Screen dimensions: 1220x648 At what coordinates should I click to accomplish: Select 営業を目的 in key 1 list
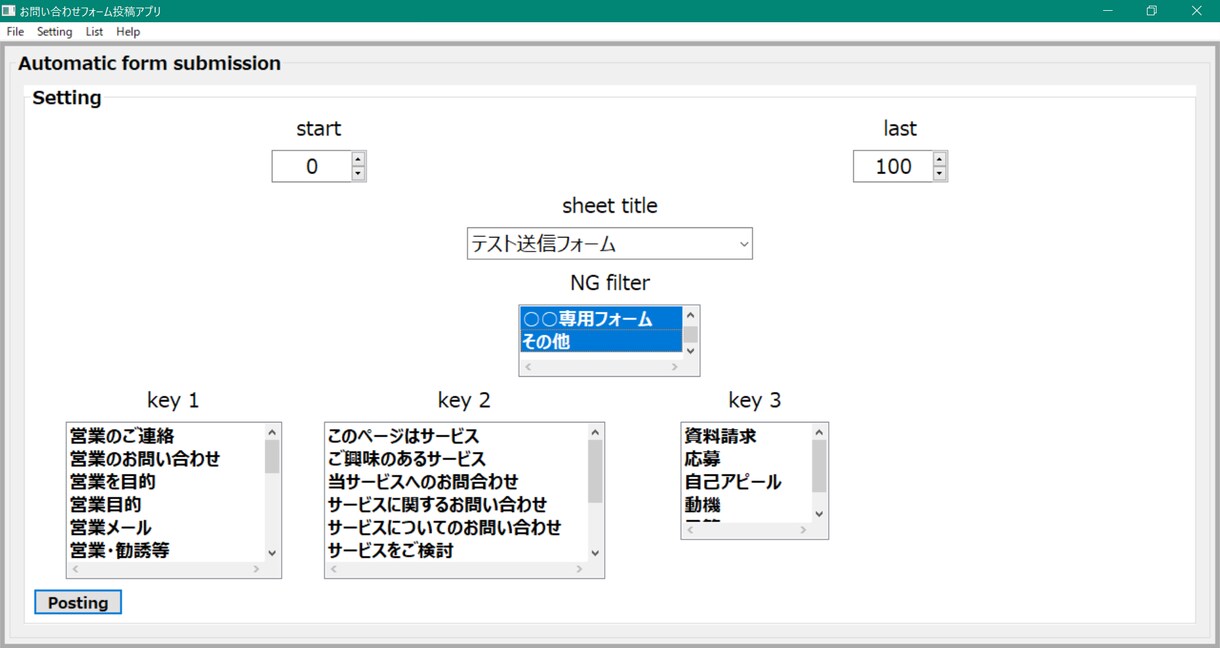coord(165,482)
